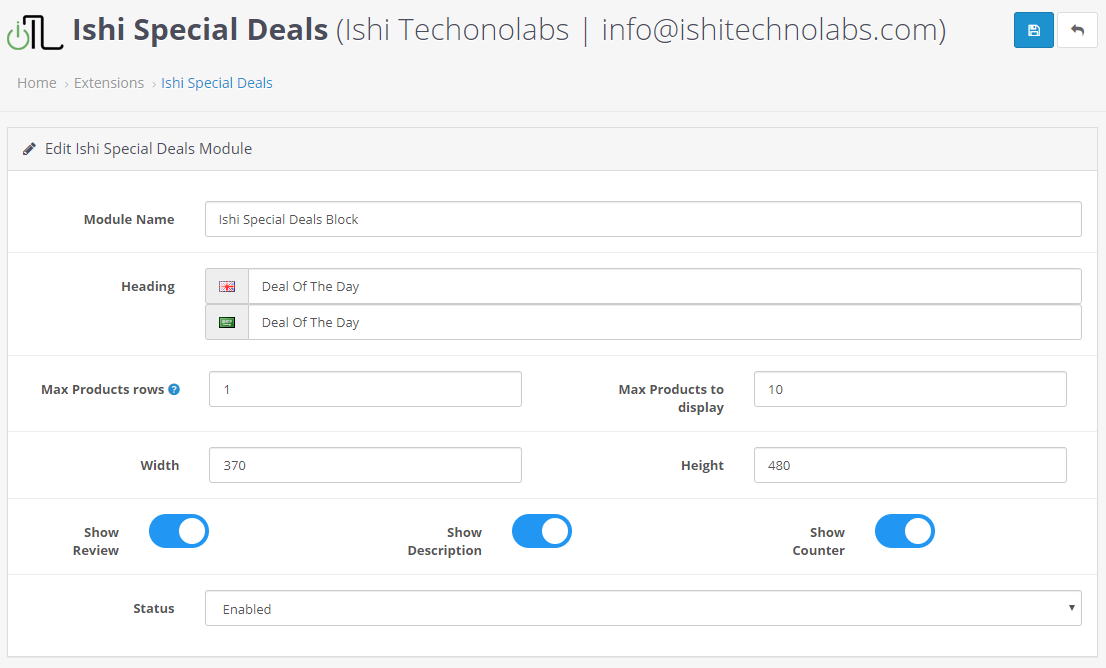Focus the Arabic Heading input field

point(664,322)
